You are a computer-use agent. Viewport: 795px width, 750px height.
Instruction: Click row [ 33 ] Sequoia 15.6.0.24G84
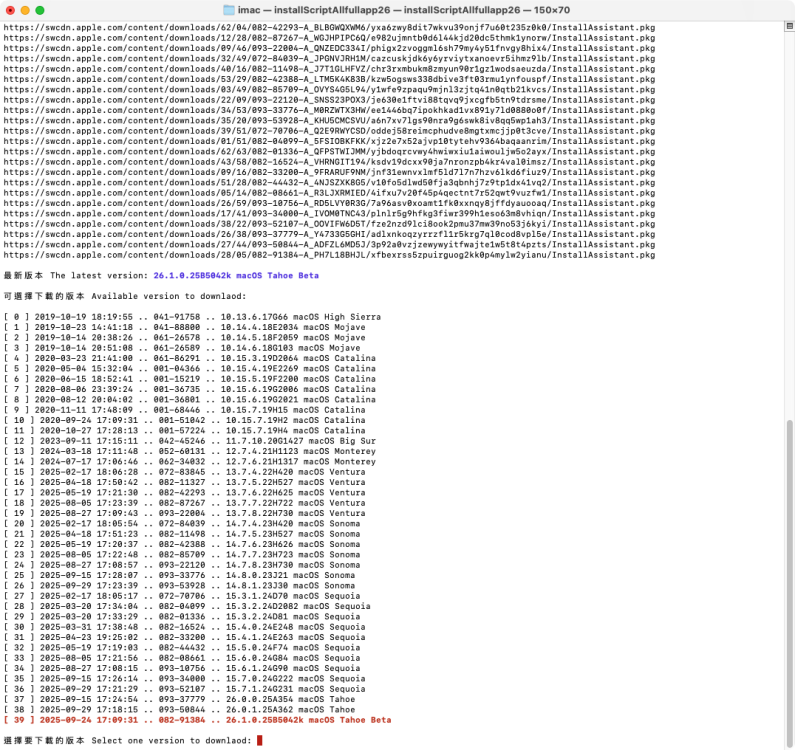click(182, 658)
